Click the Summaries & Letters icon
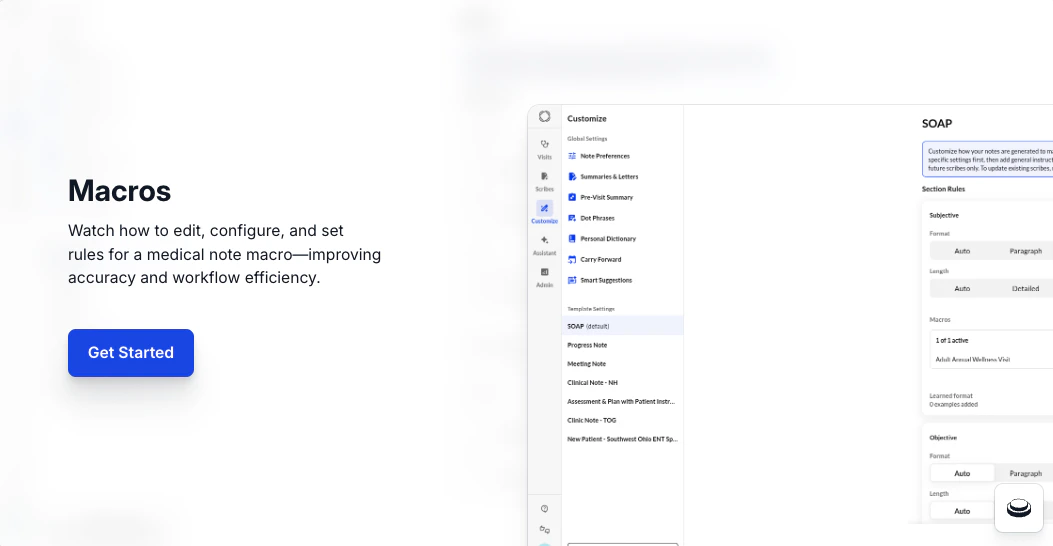 (x=572, y=177)
